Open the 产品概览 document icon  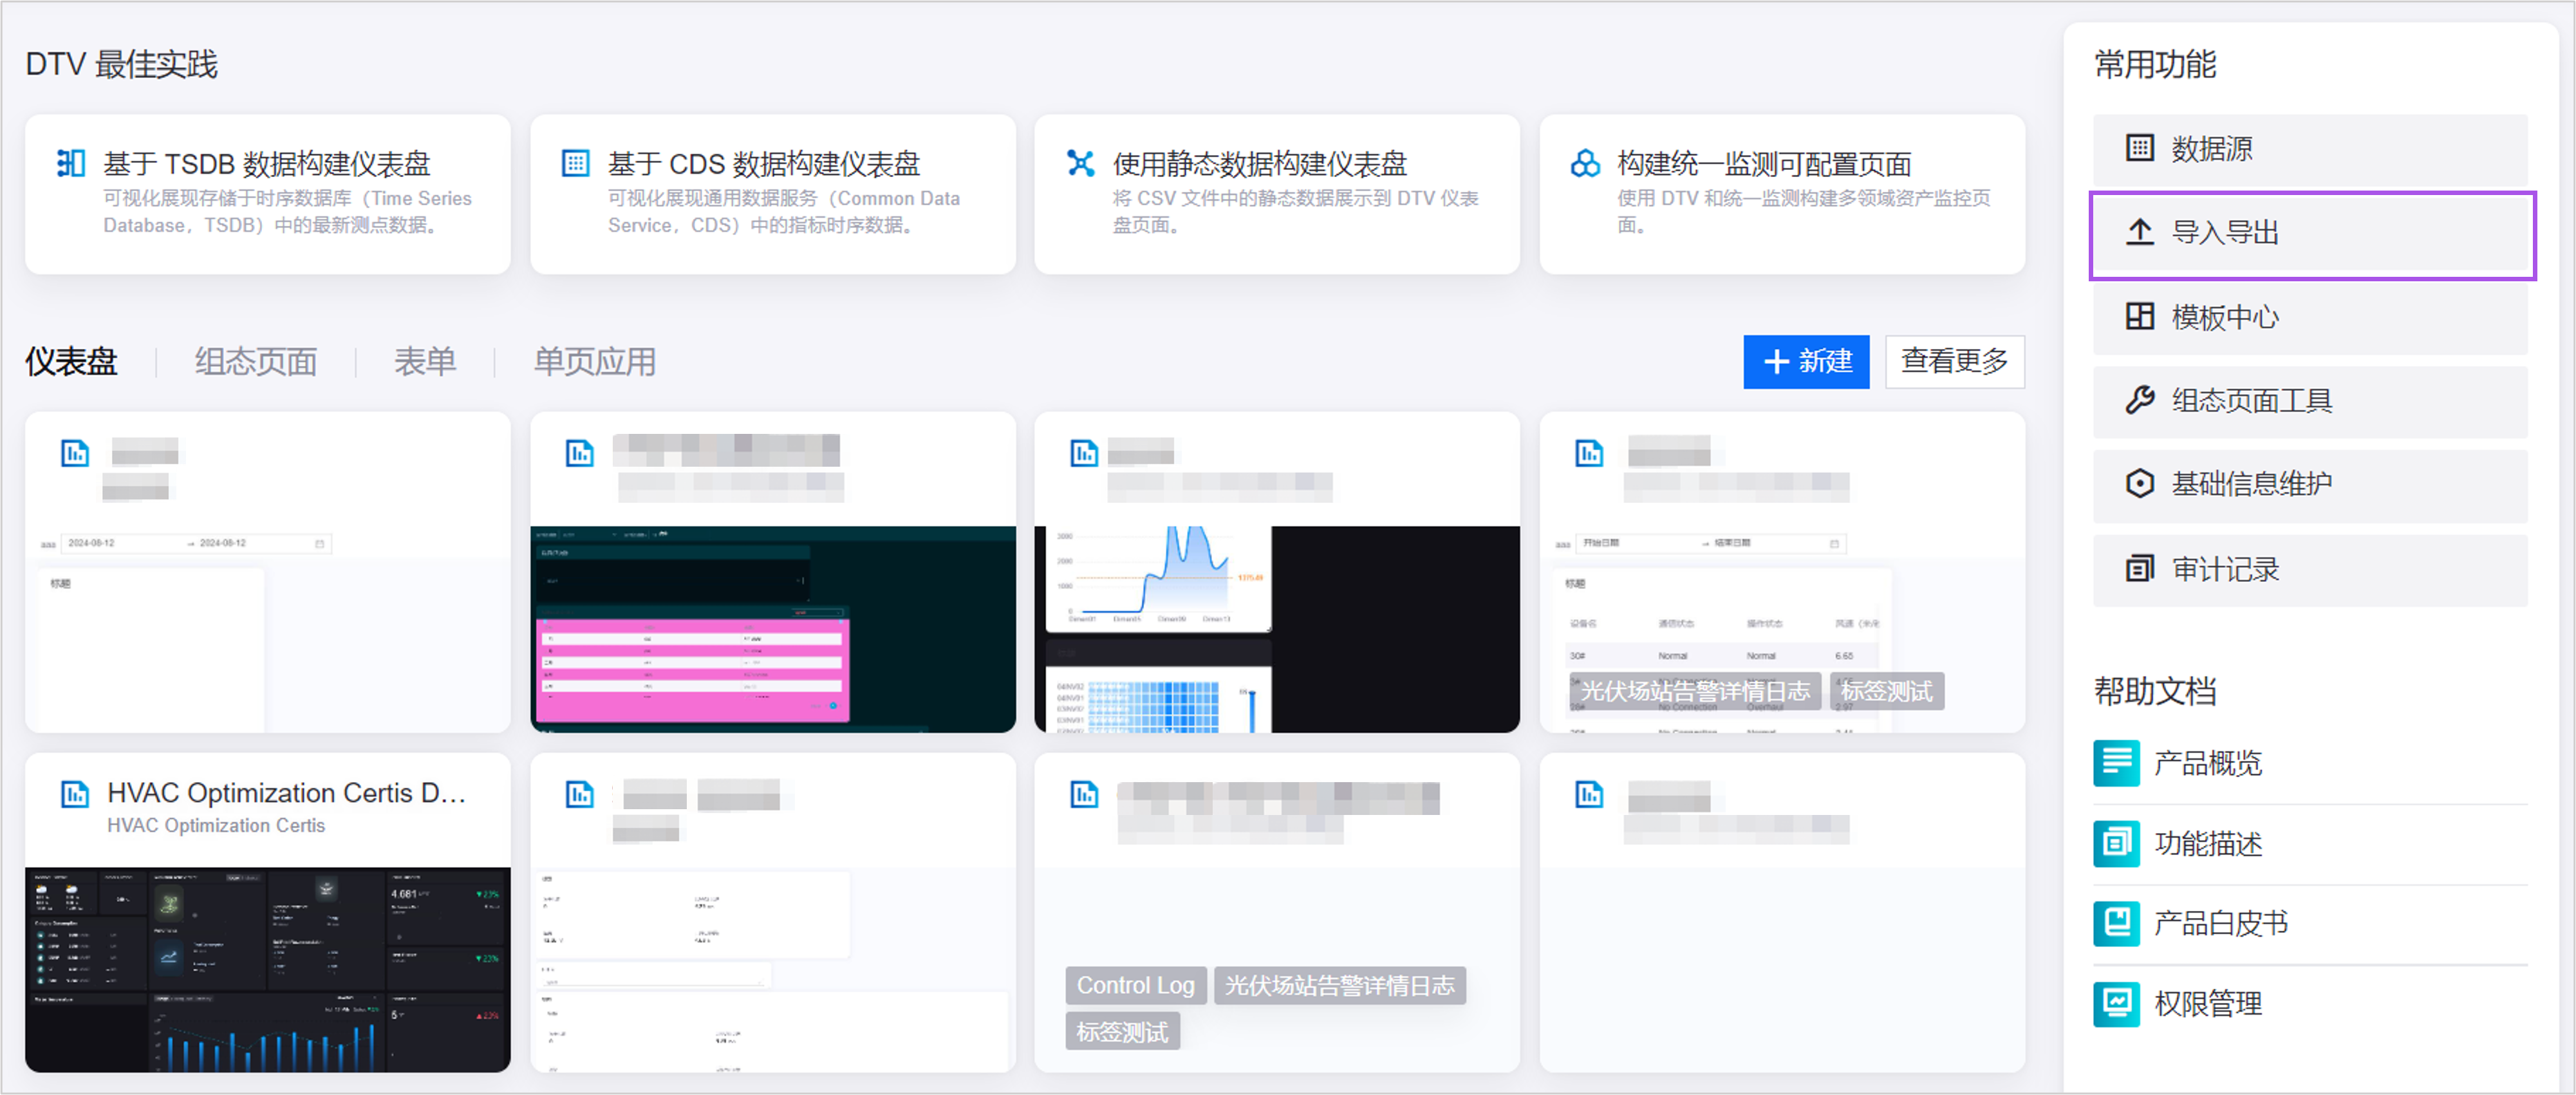point(2116,763)
